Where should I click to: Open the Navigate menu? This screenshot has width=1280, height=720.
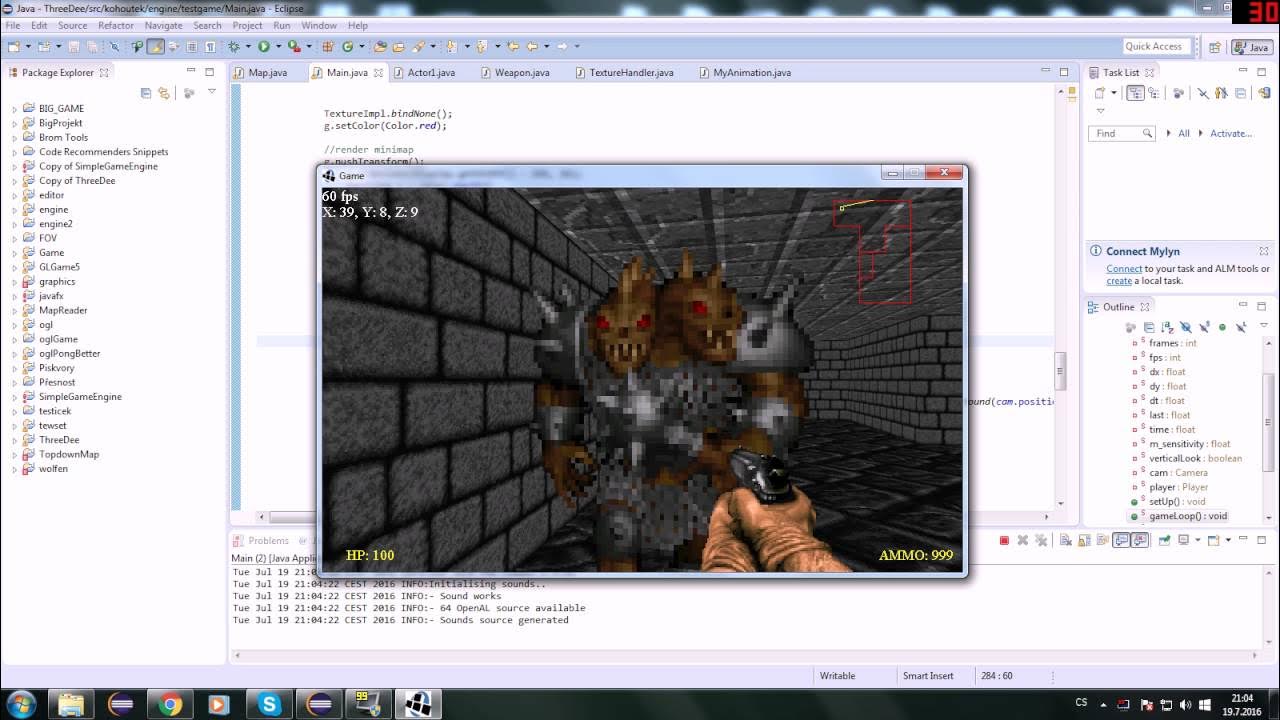[163, 25]
